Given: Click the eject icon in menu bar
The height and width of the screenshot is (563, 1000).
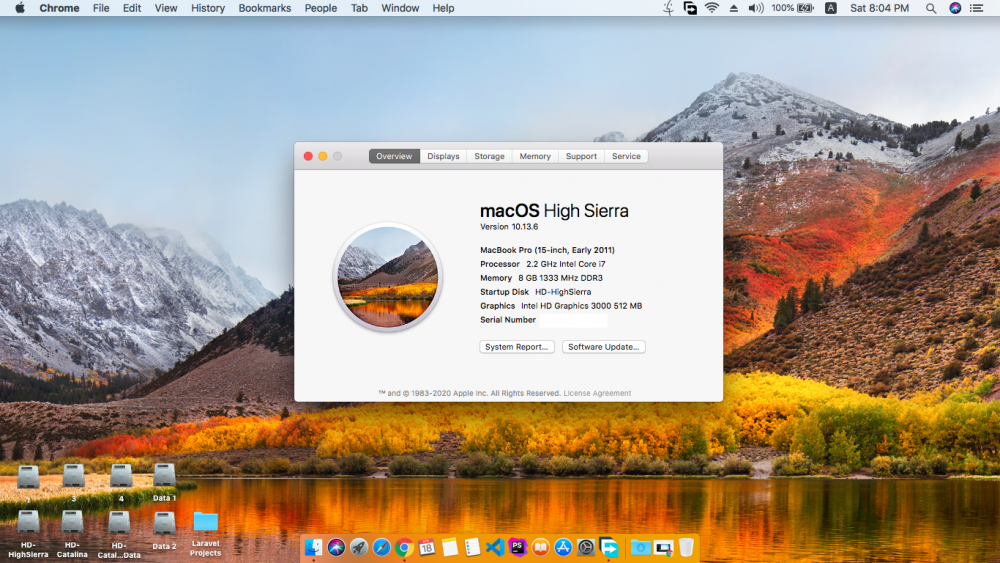Looking at the screenshot, I should point(733,8).
